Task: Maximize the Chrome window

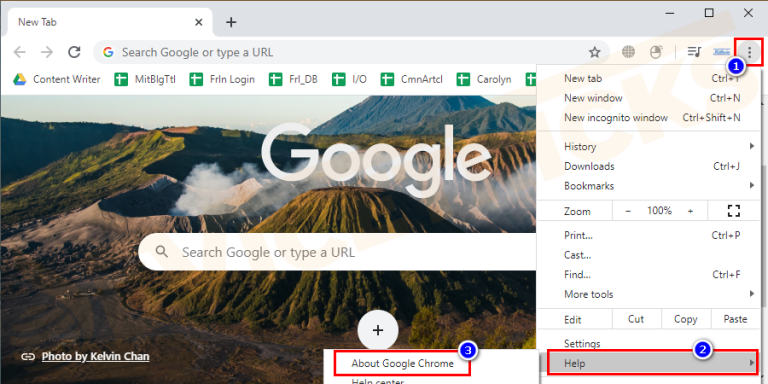Action: tap(709, 13)
